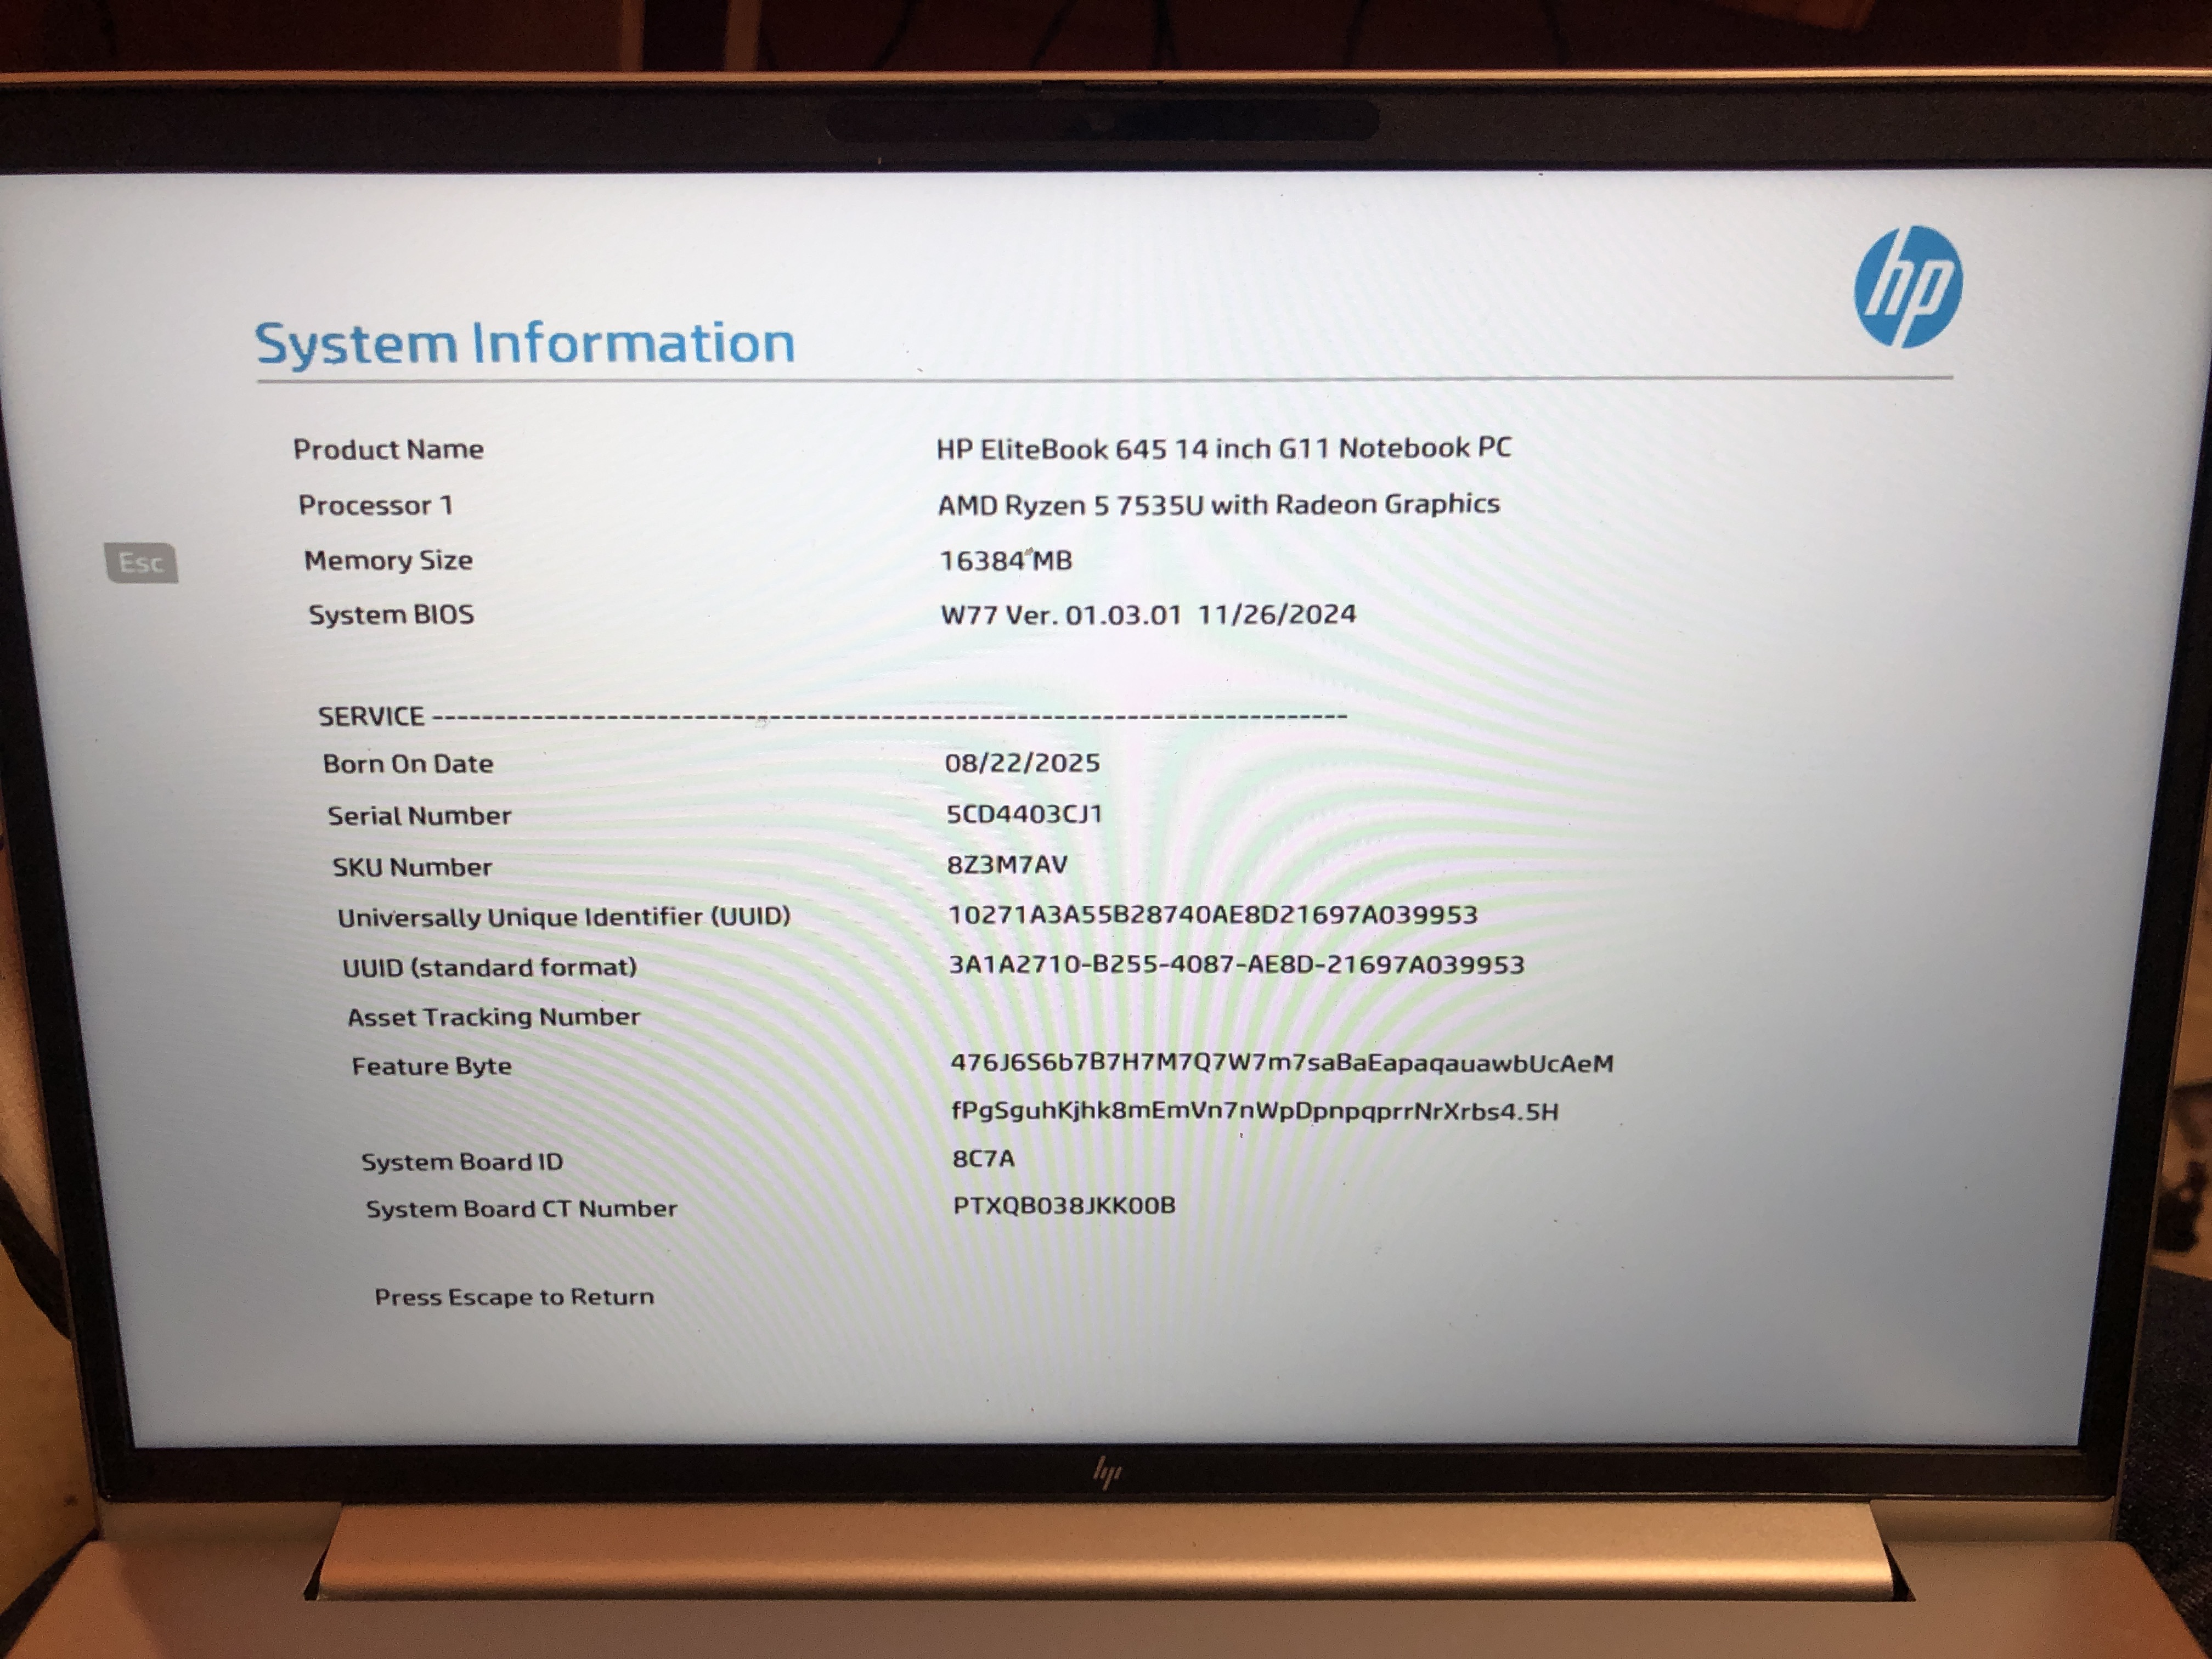
Task: Click the Esc button on left
Action: click(x=141, y=563)
